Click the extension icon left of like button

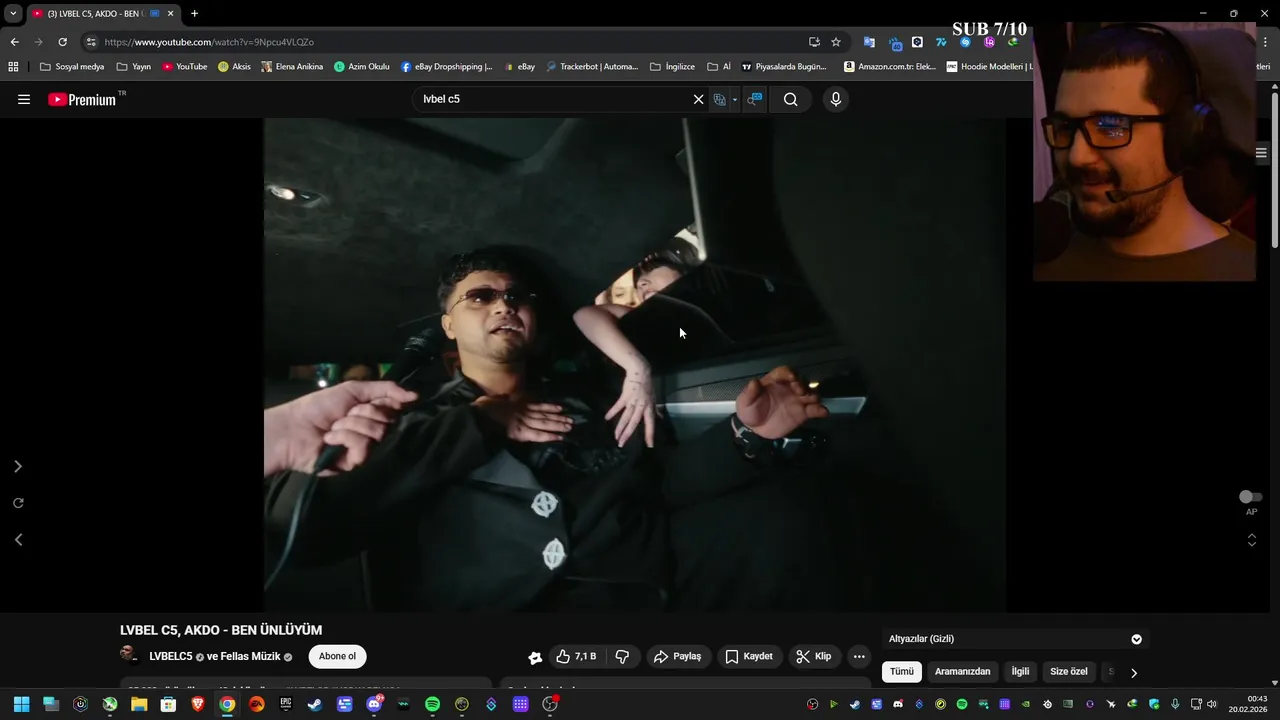(x=535, y=657)
